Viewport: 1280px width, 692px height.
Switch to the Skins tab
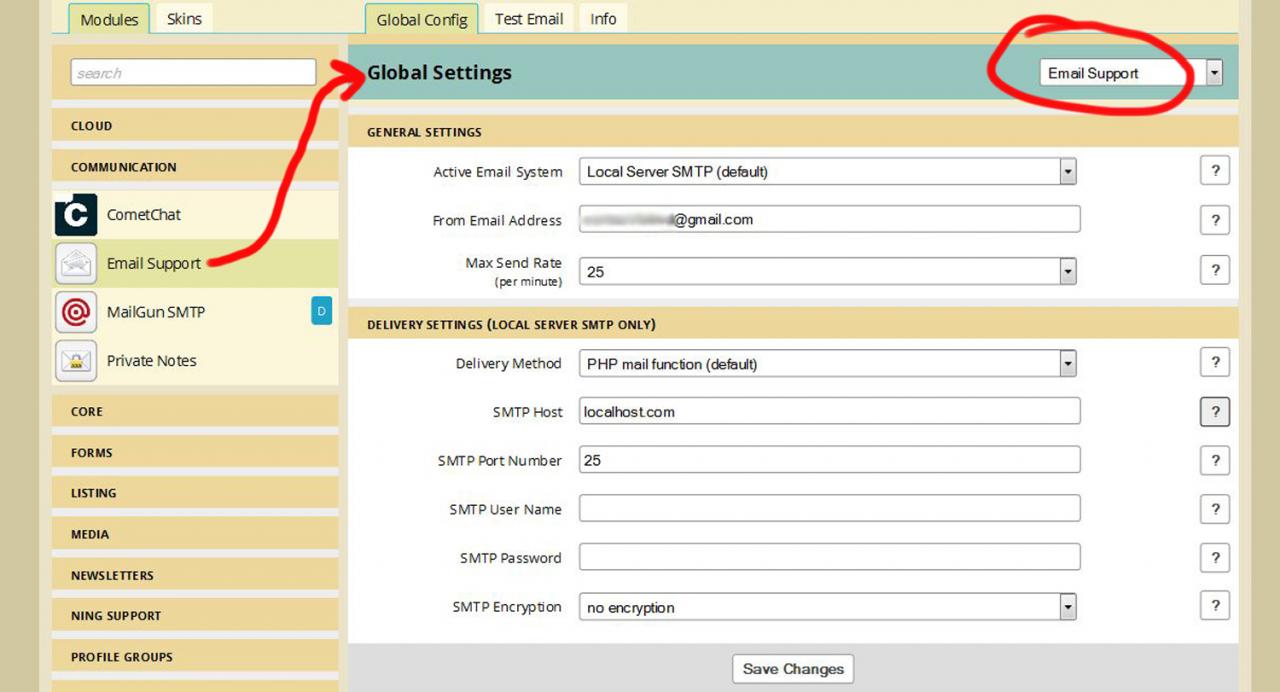[184, 19]
